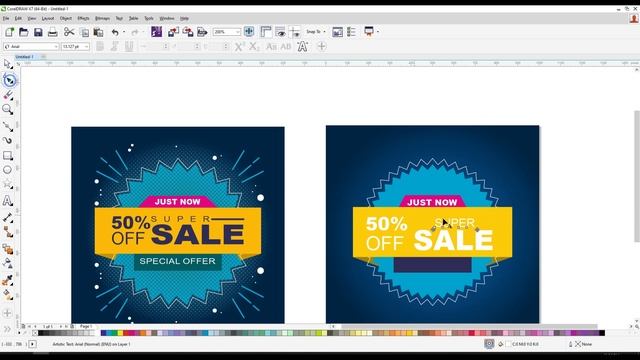
Task: Cut selection with the scissors icon
Action: [x=69, y=32]
